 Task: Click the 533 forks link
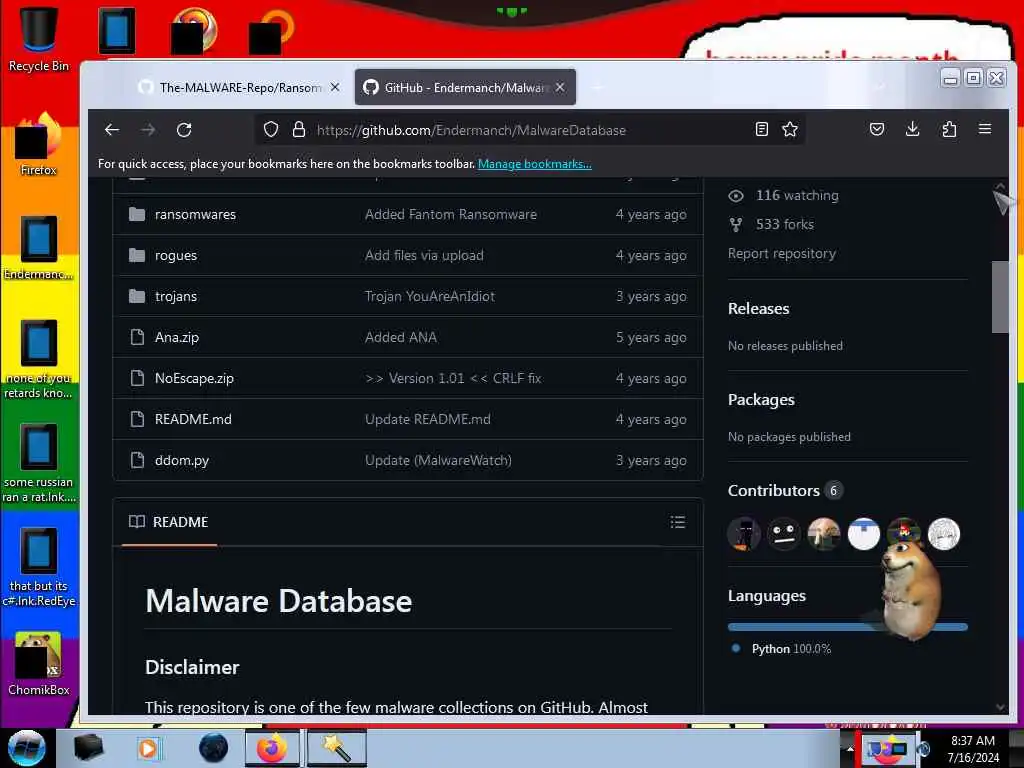[772, 224]
